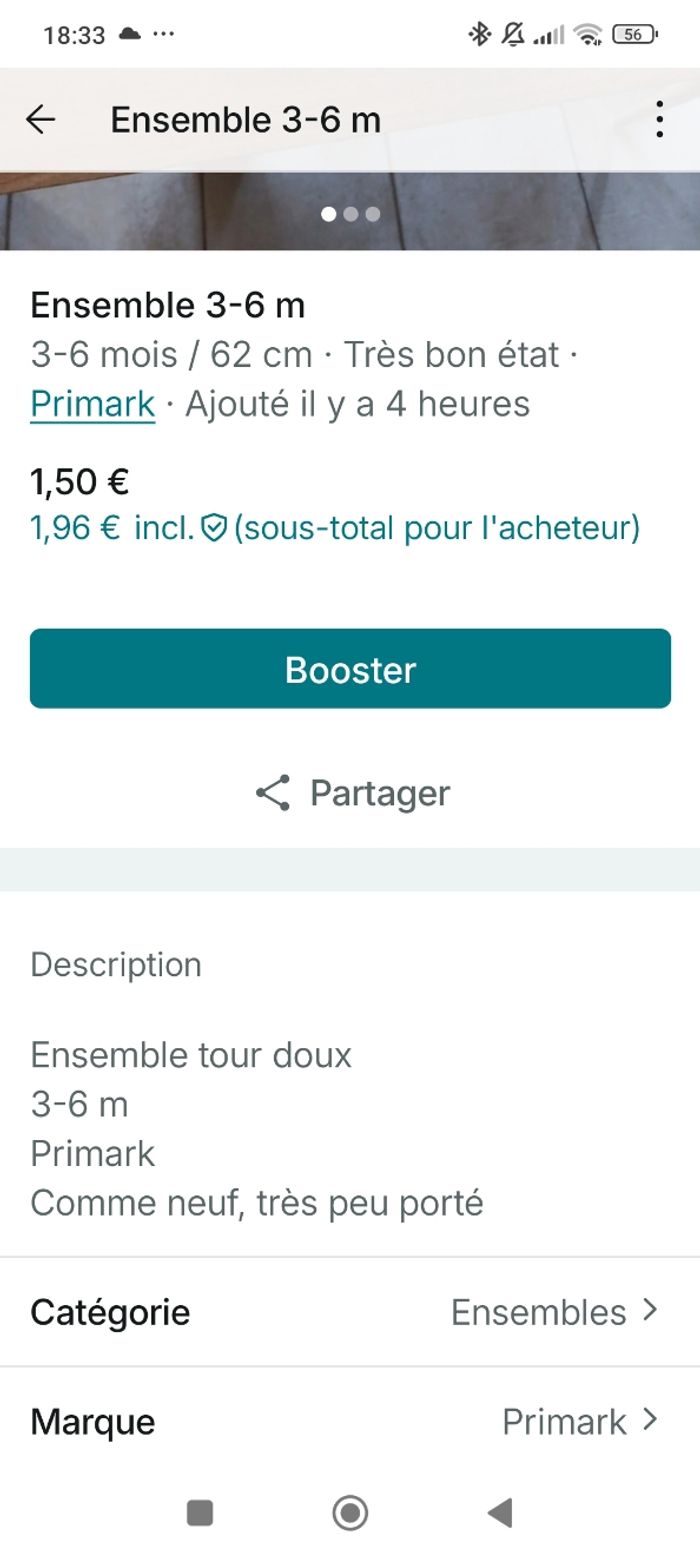This screenshot has width=700, height=1556.
Task: Tap the back arrow icon
Action: pyautogui.click(x=41, y=120)
